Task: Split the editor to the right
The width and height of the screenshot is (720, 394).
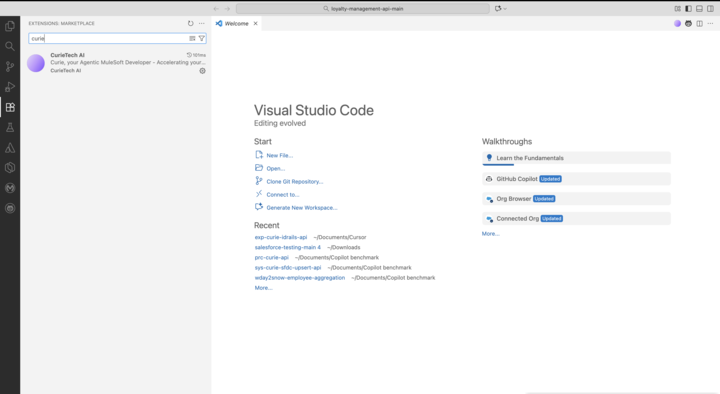Action: tap(699, 23)
